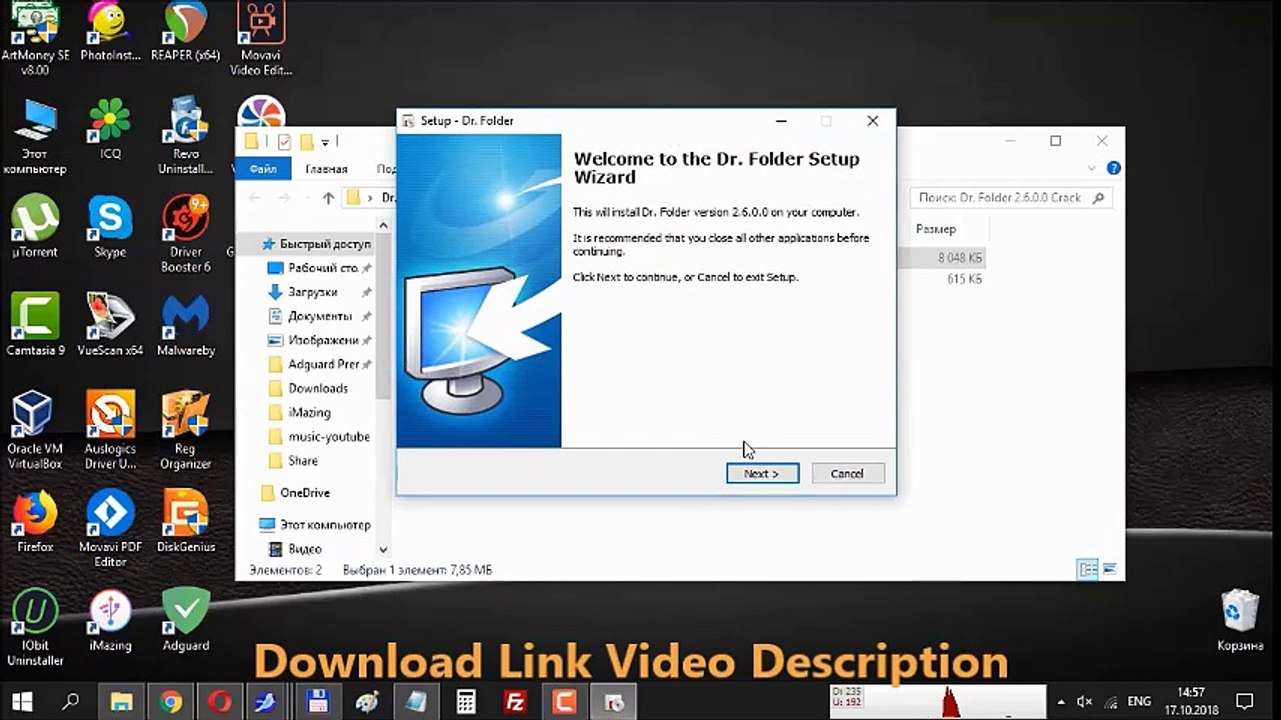Open Oracle VM VirtualBox shortcut
Image resolution: width=1281 pixels, height=720 pixels.
(35, 431)
